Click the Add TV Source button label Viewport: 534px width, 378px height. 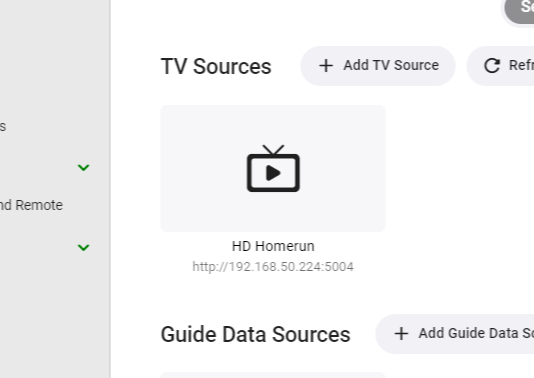pos(391,65)
